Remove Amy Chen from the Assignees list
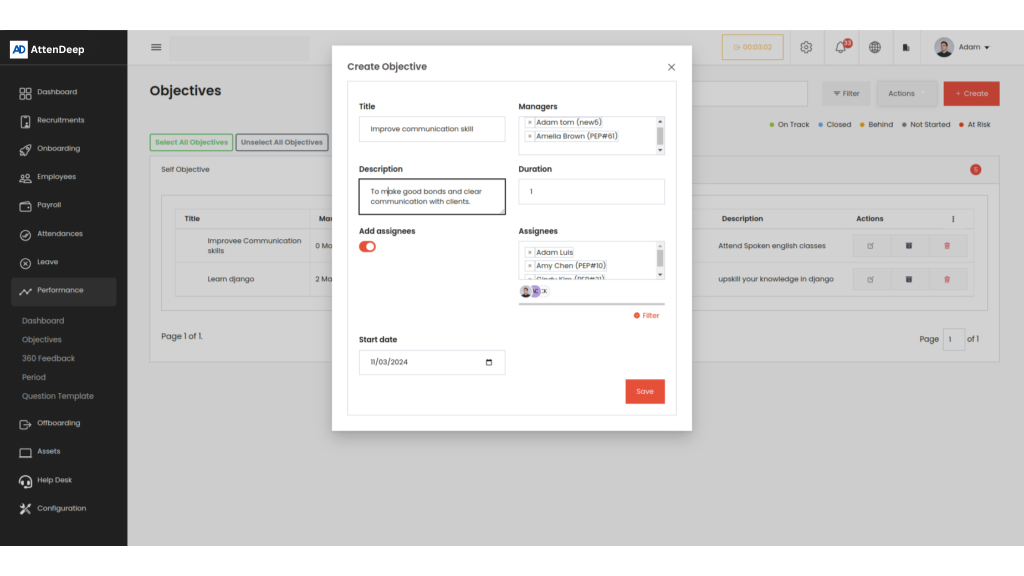The image size is (1024, 576). (x=530, y=266)
